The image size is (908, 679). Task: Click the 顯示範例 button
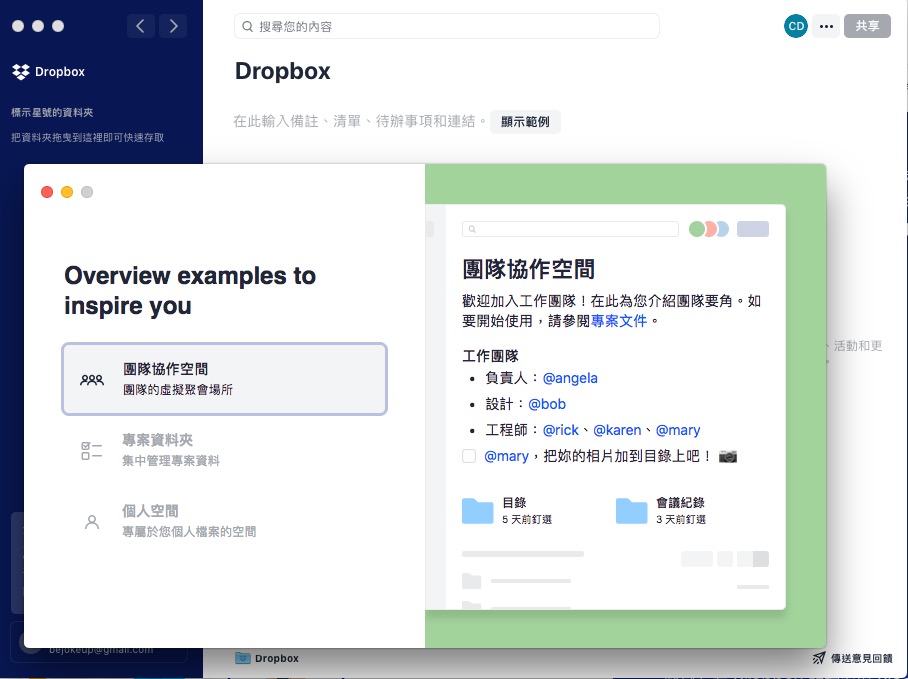tap(525, 122)
